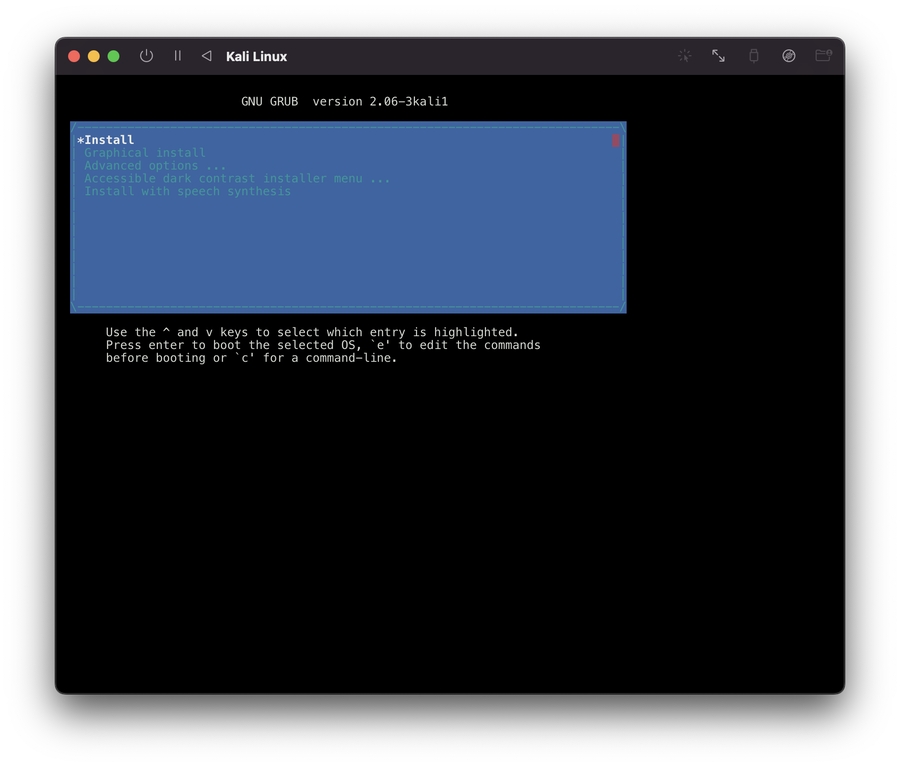Select the Advanced options ... entry
The height and width of the screenshot is (767, 900).
(x=155, y=166)
